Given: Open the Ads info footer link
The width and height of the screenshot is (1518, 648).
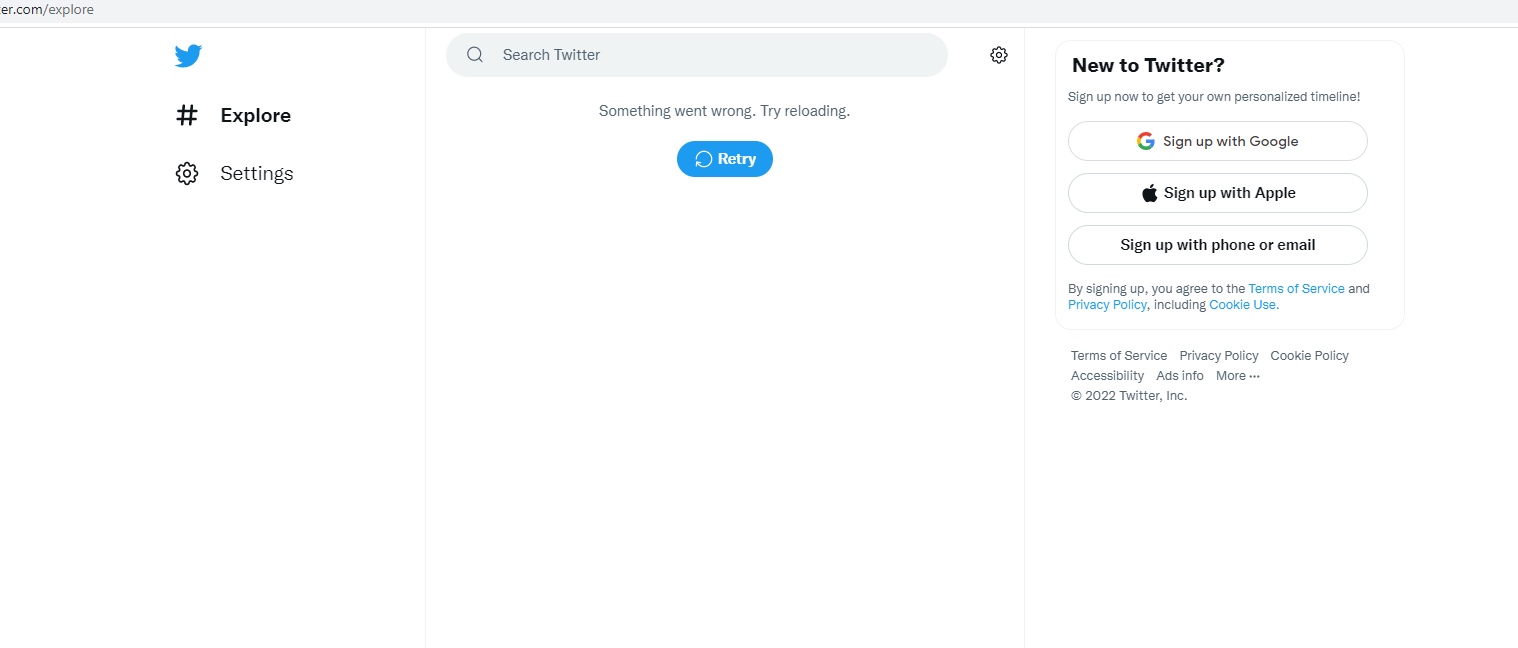Looking at the screenshot, I should [1180, 376].
